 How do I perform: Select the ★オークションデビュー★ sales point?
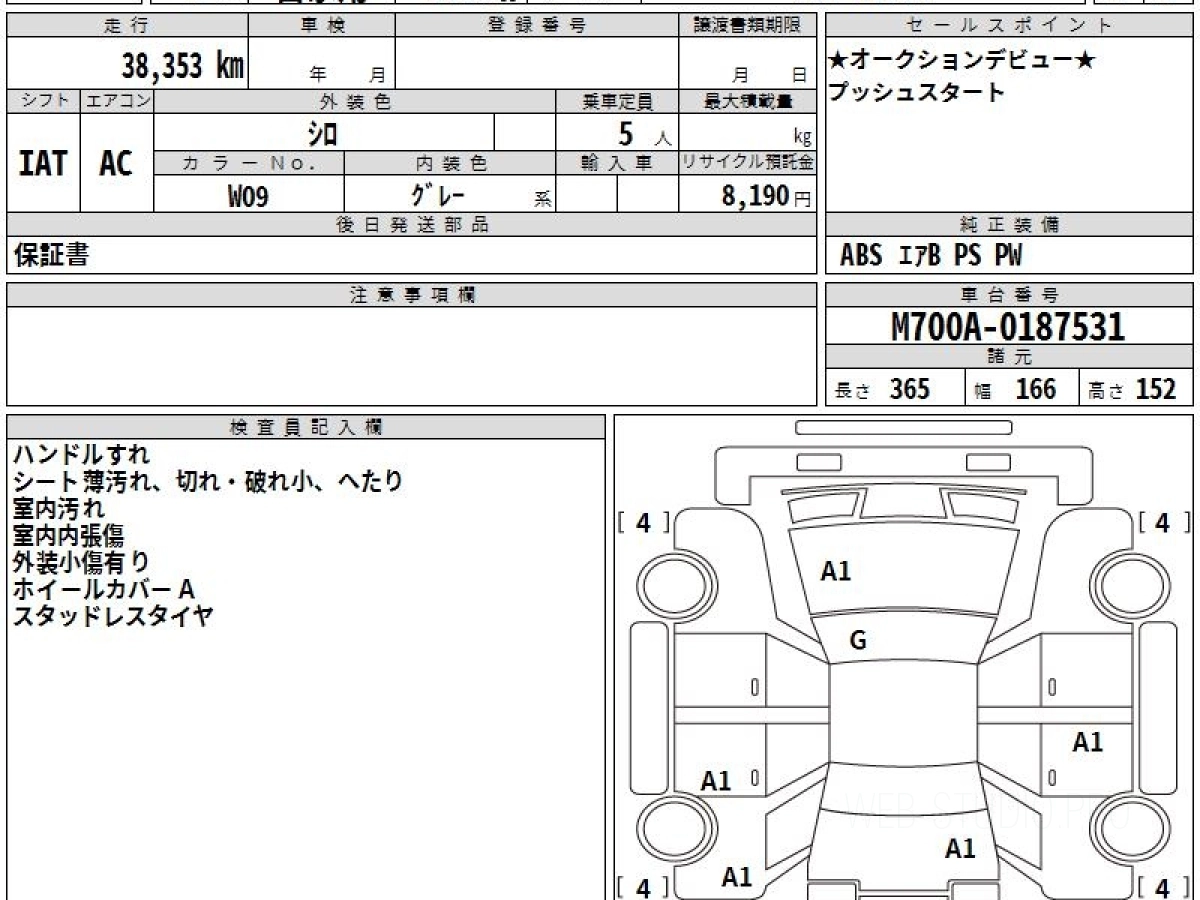[x=962, y=61]
